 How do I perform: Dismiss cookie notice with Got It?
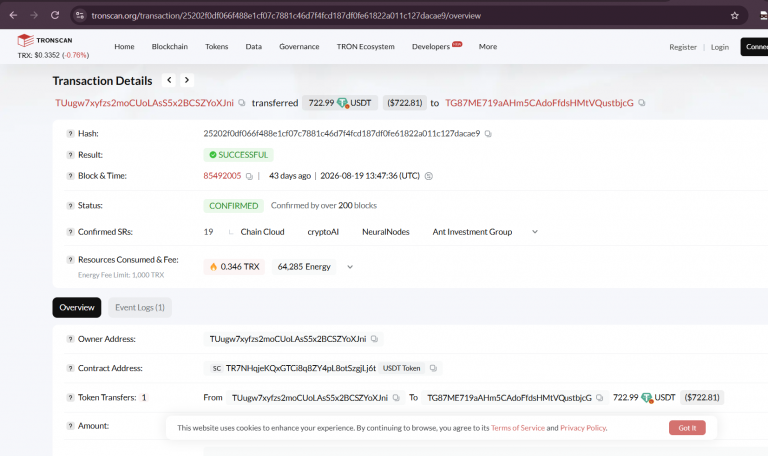click(687, 428)
